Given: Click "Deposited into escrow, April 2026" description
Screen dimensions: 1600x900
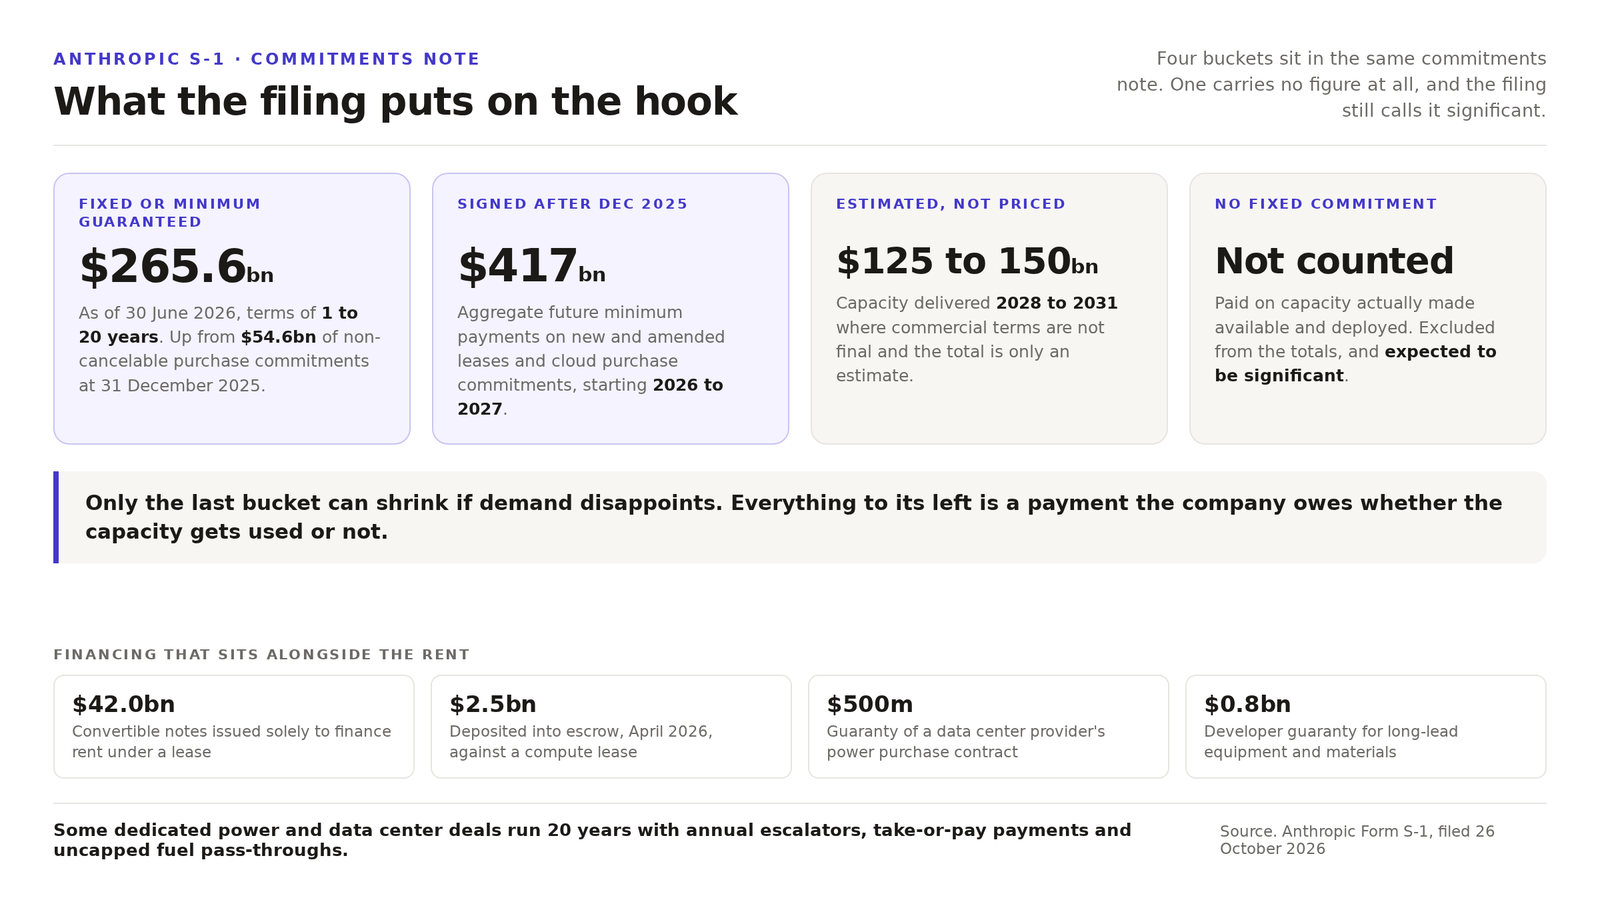Looking at the screenshot, I should click(581, 742).
